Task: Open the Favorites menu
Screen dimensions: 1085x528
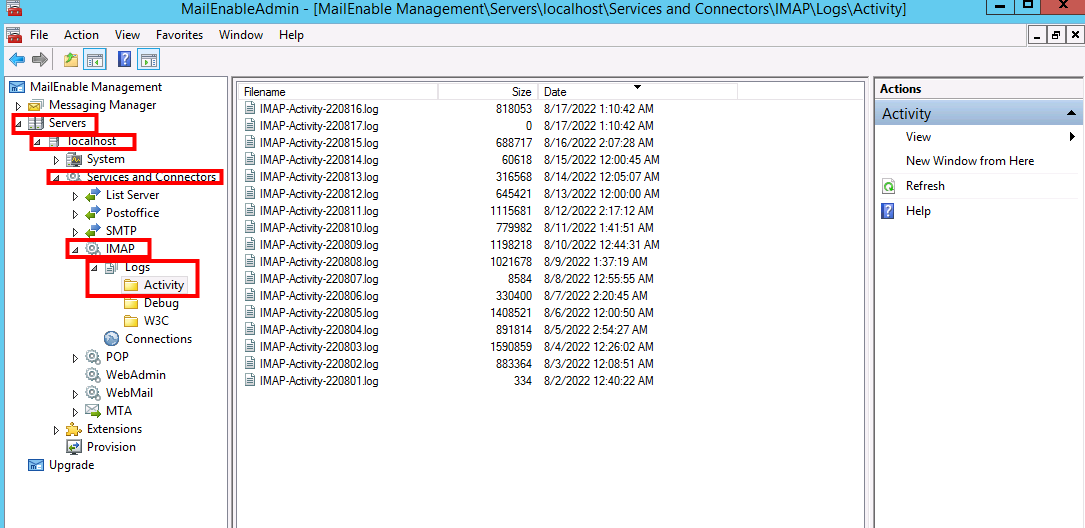Action: pyautogui.click(x=179, y=35)
